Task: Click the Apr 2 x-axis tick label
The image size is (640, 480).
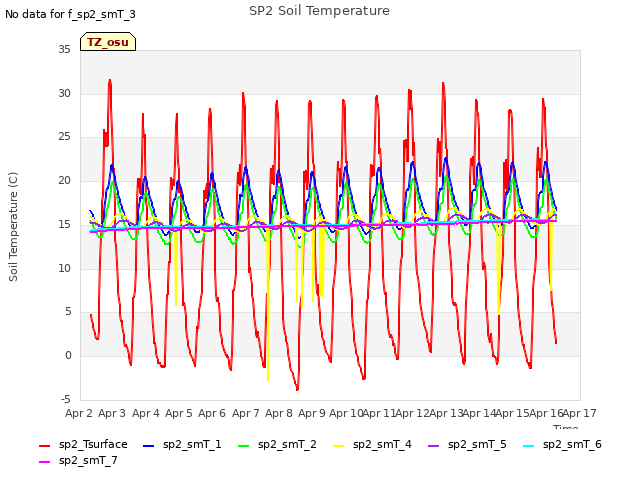Action: 78,413
